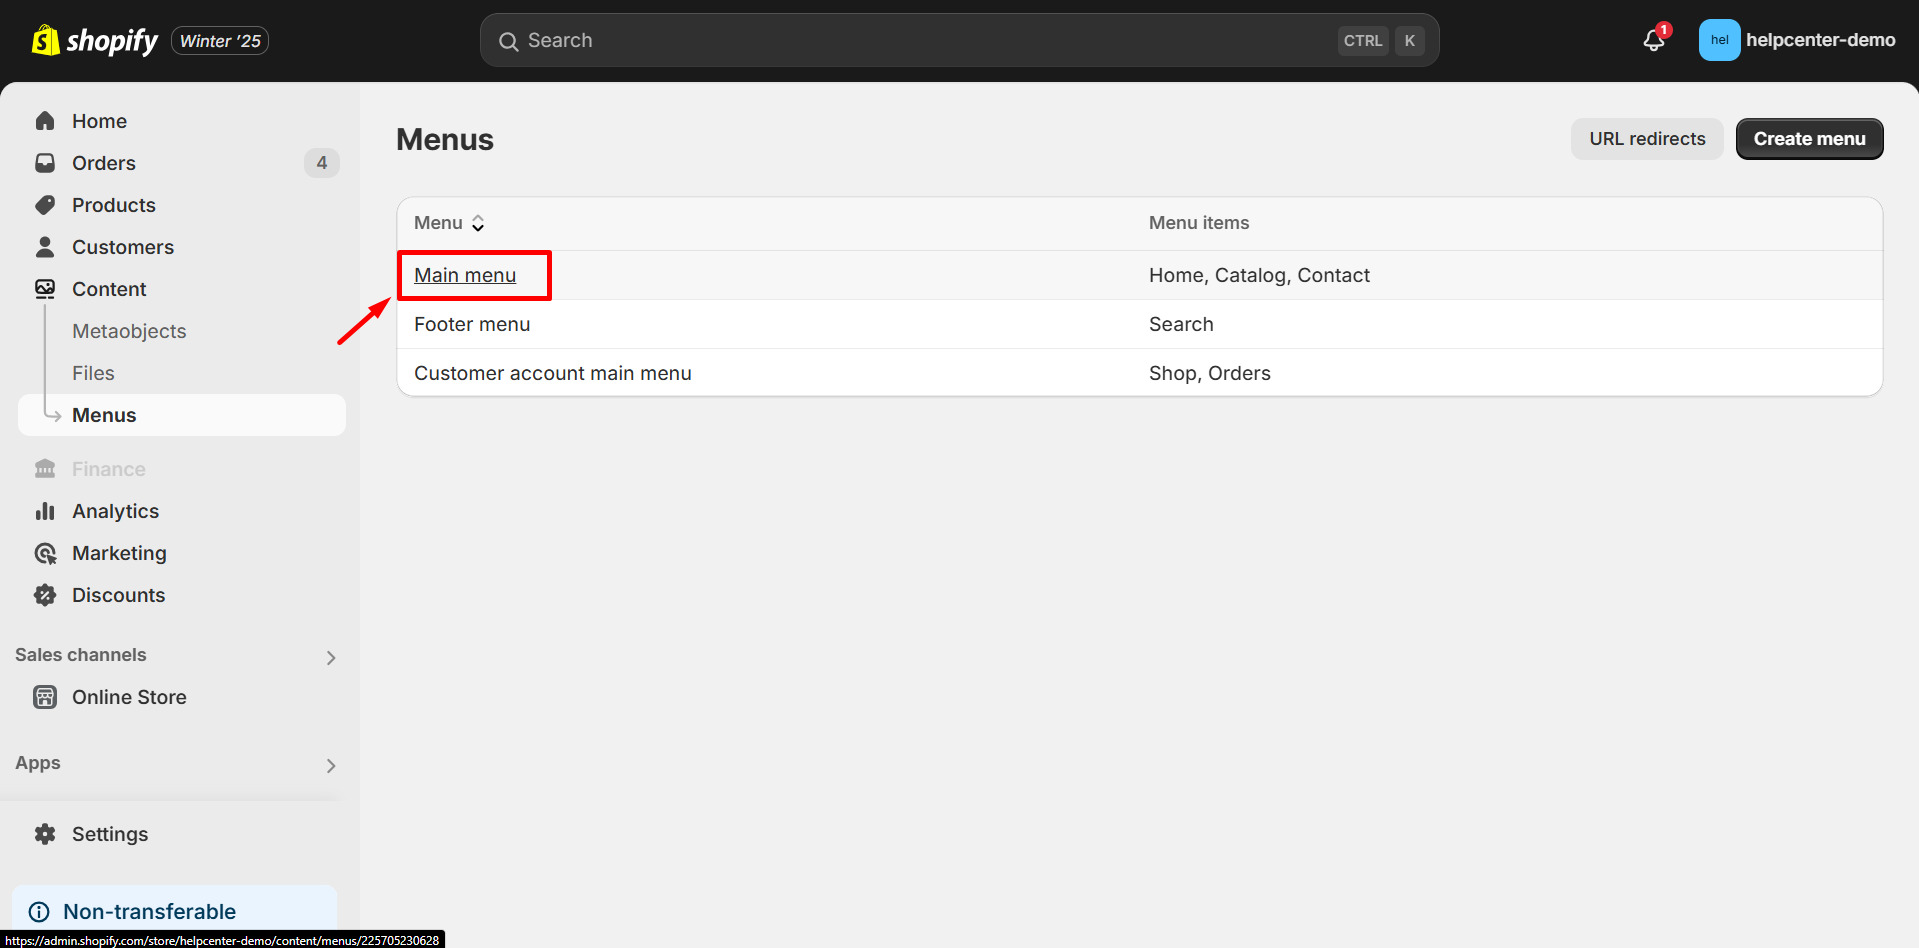Image resolution: width=1919 pixels, height=948 pixels.
Task: Select the Orders icon showing badge 4
Action: (x=45, y=162)
